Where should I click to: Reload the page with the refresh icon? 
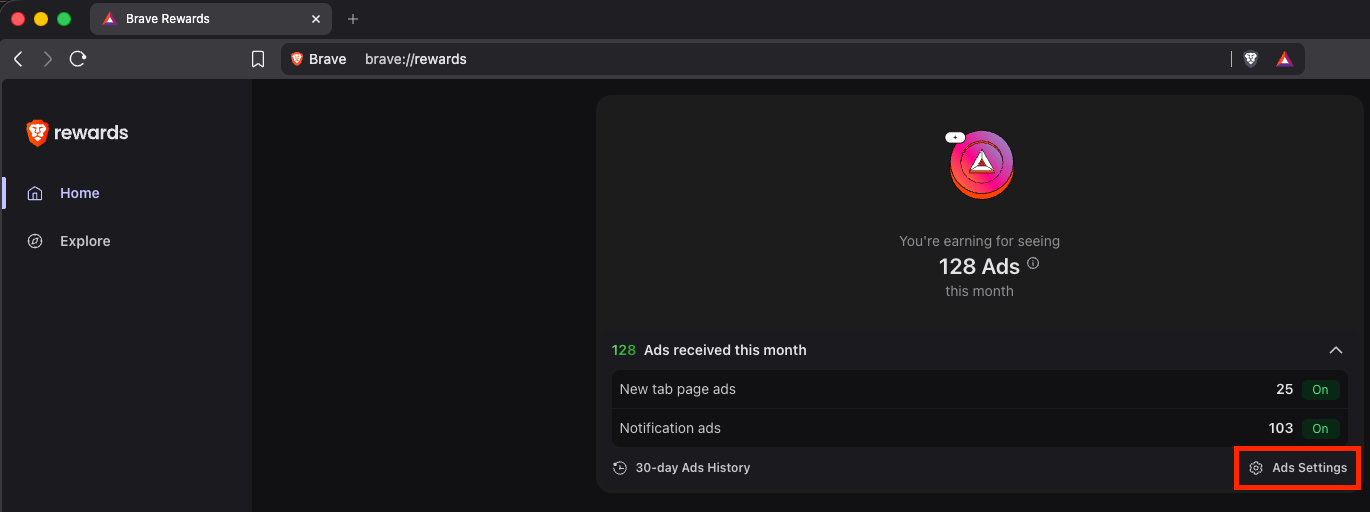click(78, 59)
